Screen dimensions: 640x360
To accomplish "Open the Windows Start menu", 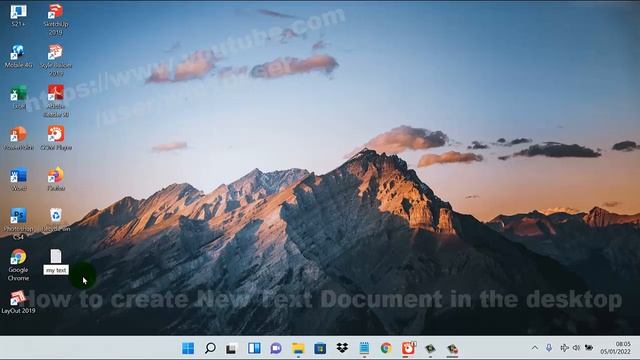I will pyautogui.click(x=188, y=348).
